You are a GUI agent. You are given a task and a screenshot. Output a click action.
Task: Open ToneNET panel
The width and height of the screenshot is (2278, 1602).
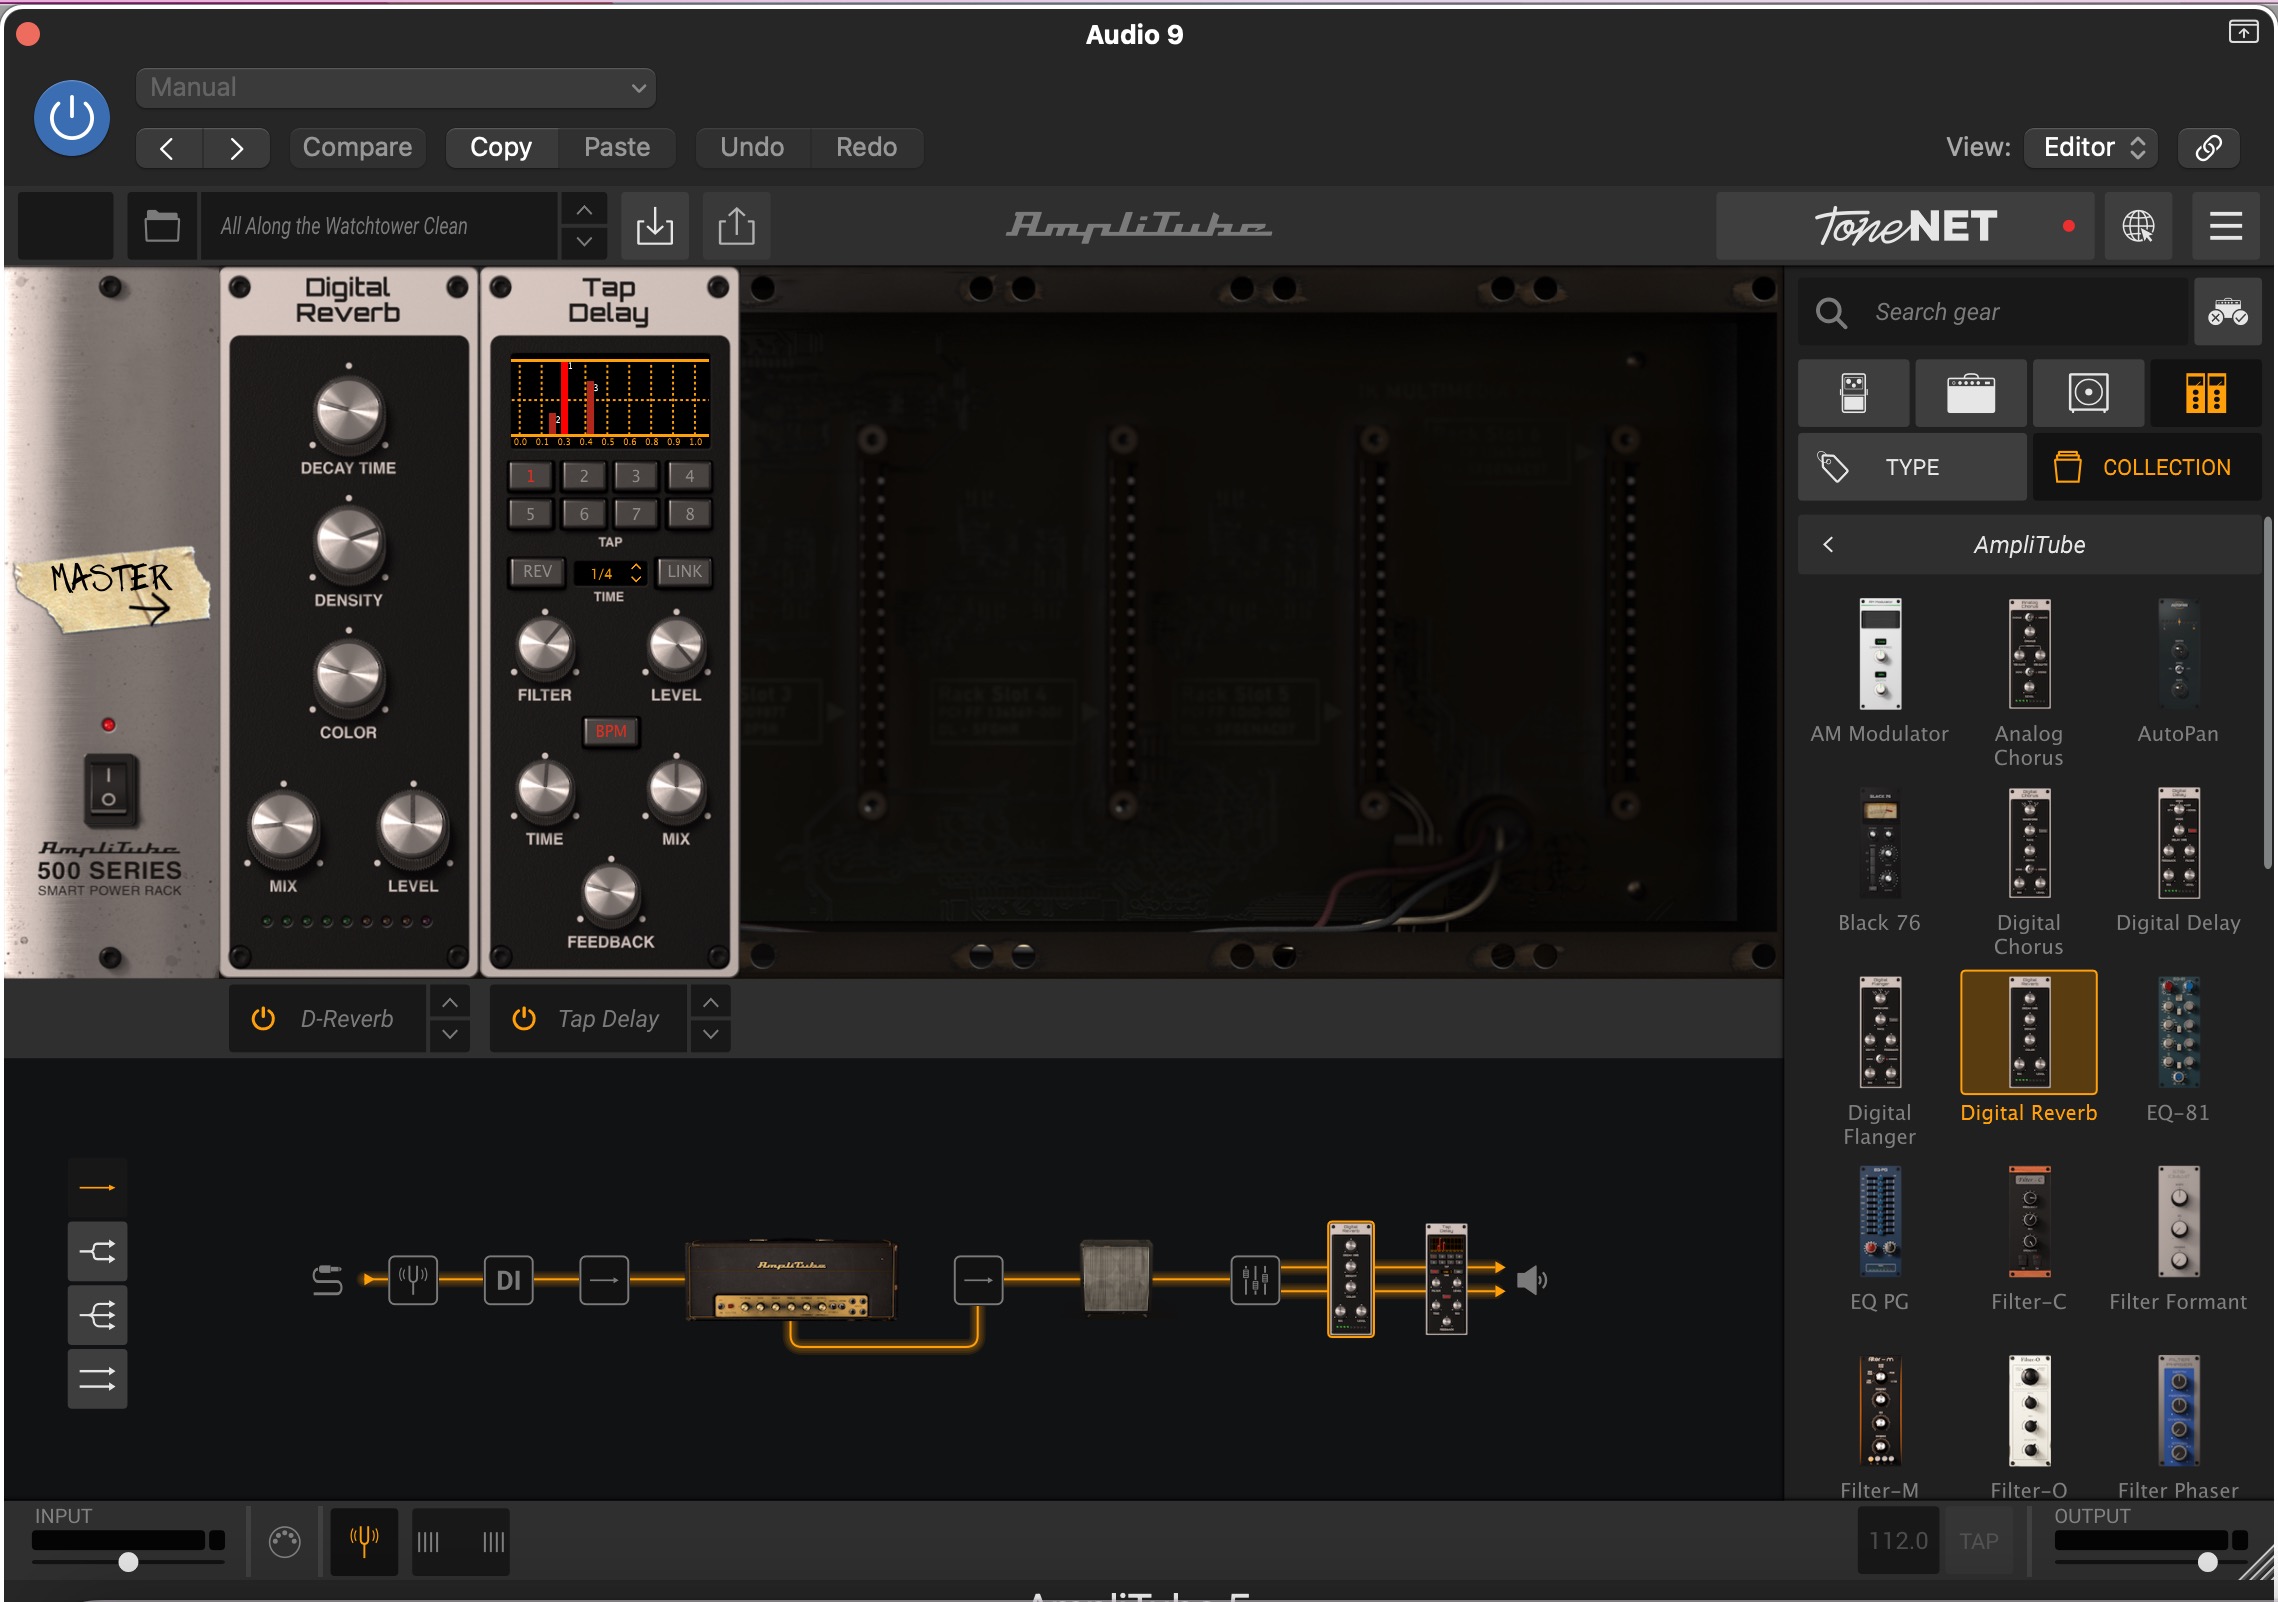pyautogui.click(x=1905, y=226)
